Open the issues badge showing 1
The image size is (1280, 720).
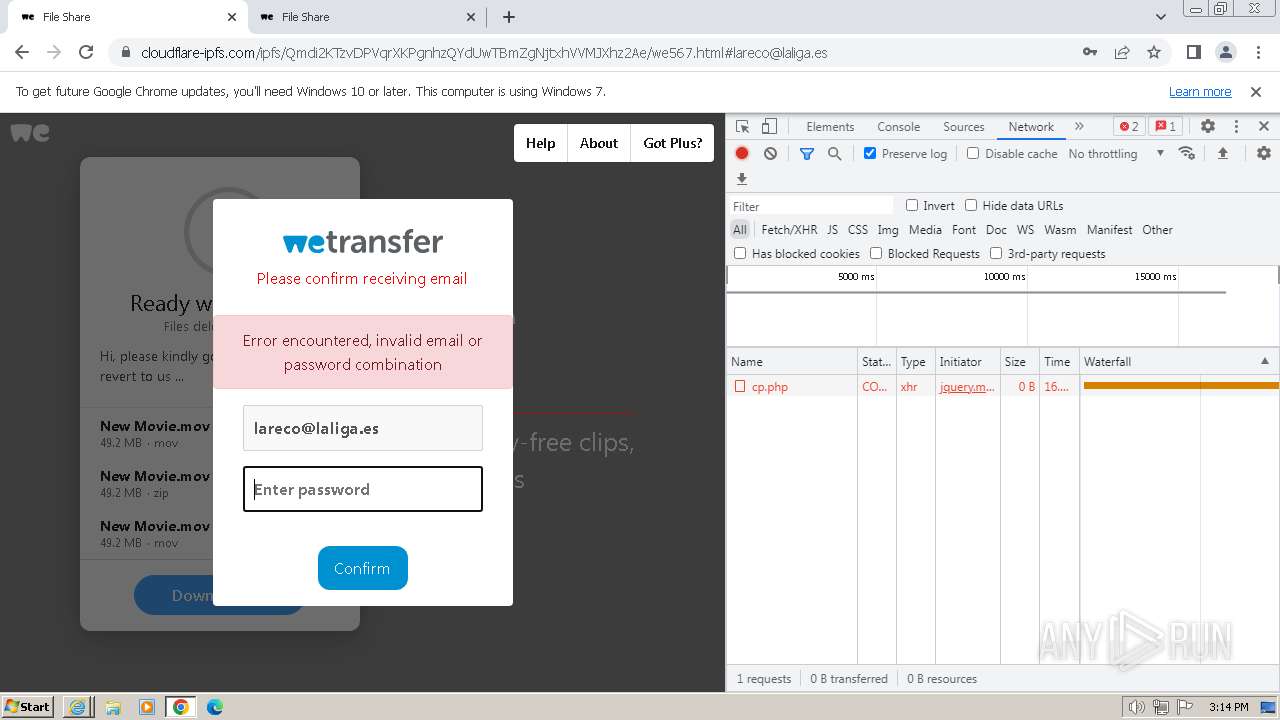pos(1165,126)
